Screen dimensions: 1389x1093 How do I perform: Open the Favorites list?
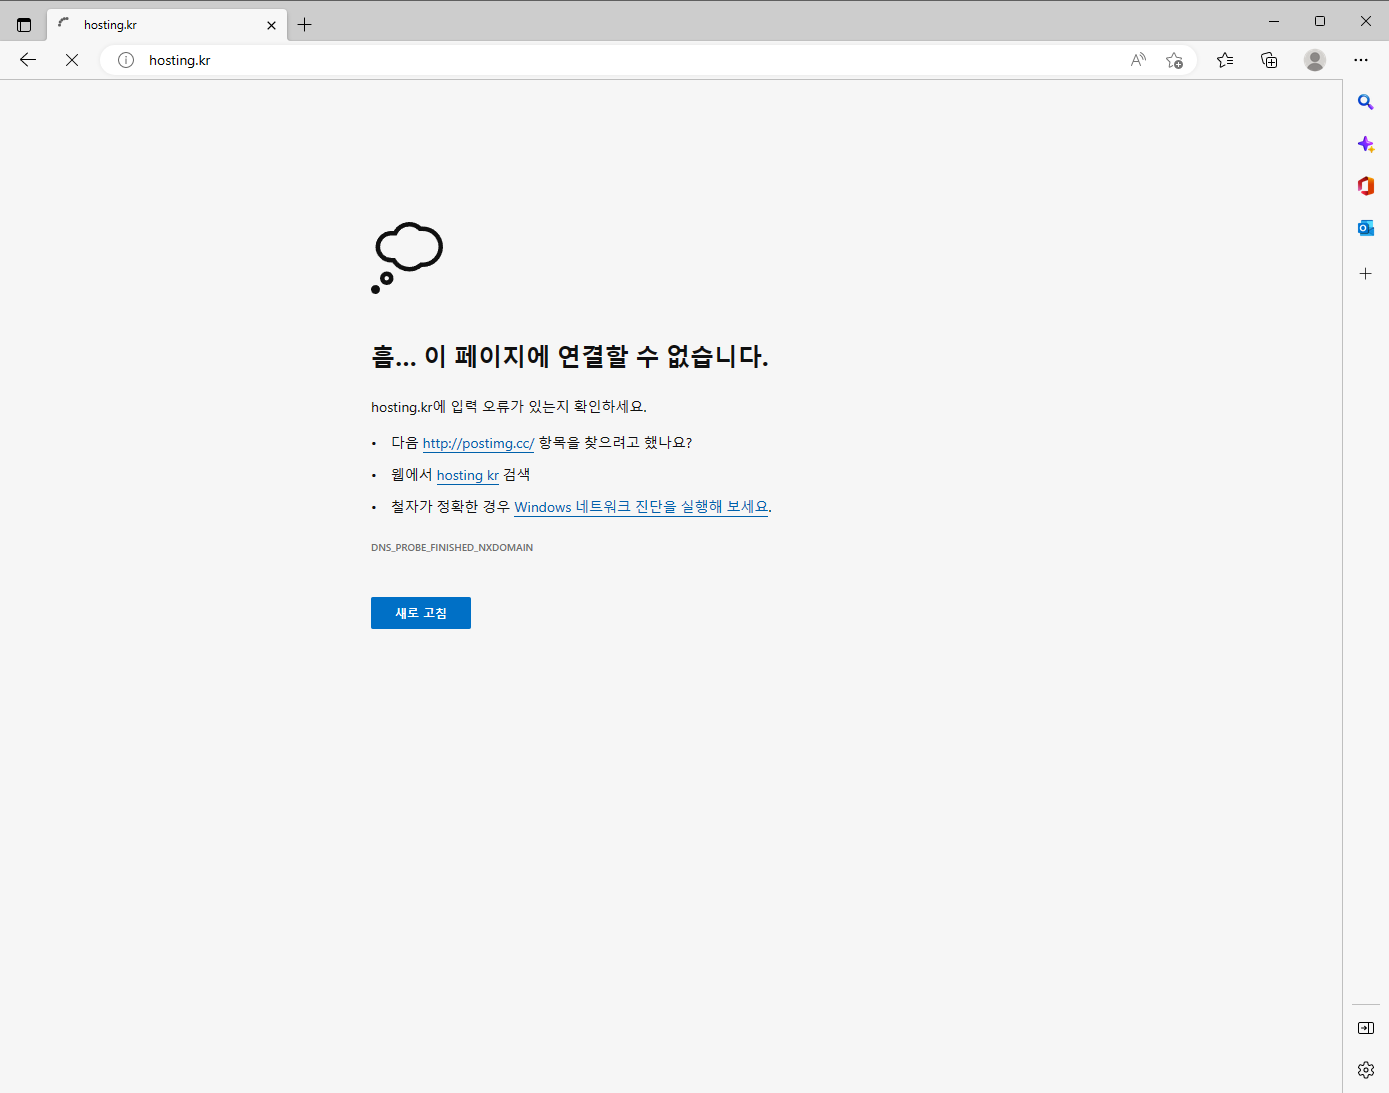click(x=1225, y=60)
